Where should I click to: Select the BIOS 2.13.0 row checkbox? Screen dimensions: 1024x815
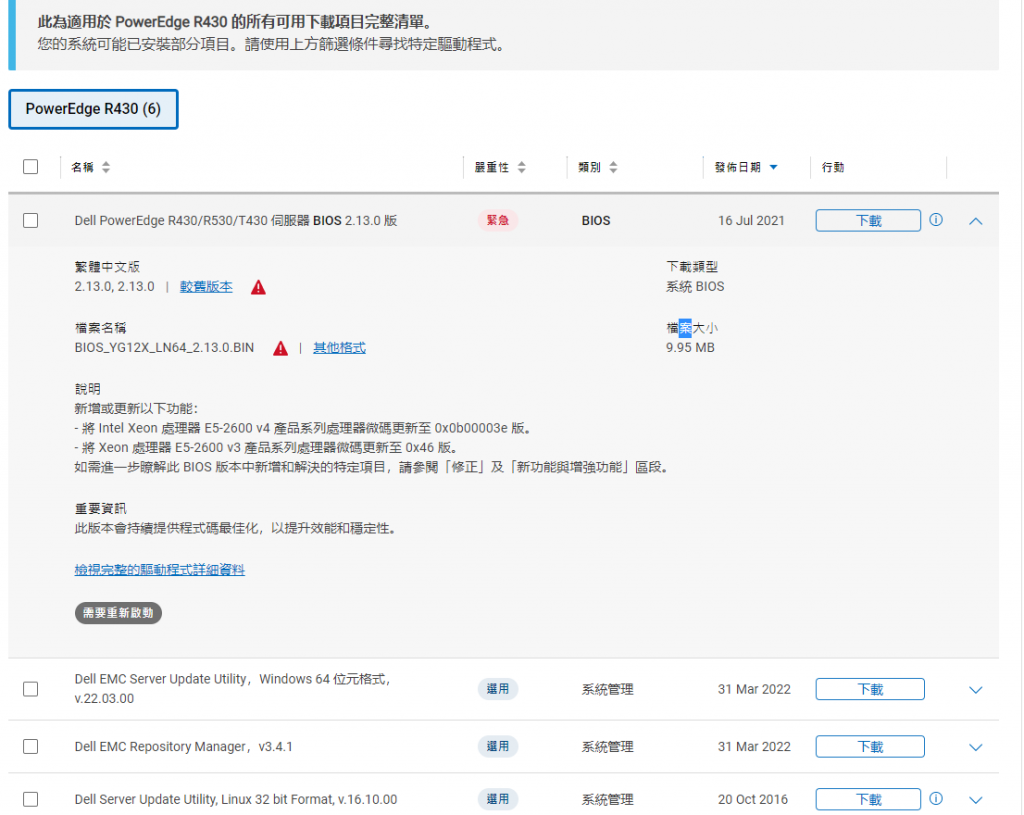click(x=30, y=221)
